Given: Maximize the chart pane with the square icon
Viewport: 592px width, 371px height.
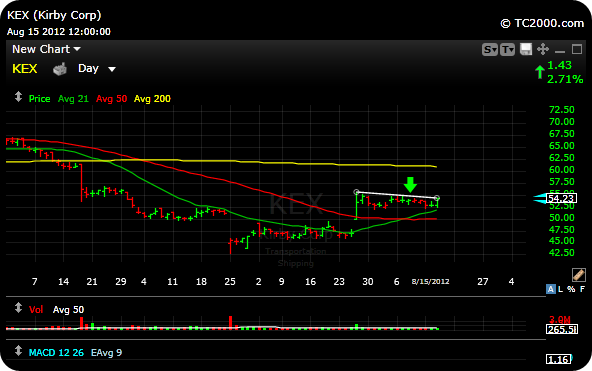Looking at the screenshot, I should (577, 49).
